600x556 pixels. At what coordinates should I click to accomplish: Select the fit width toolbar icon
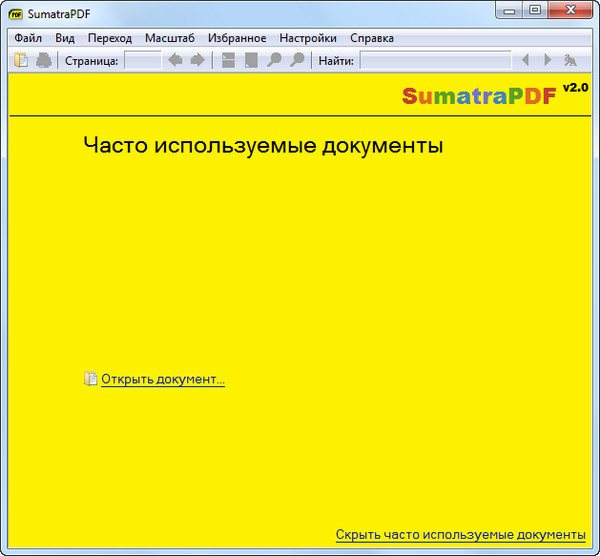(229, 61)
